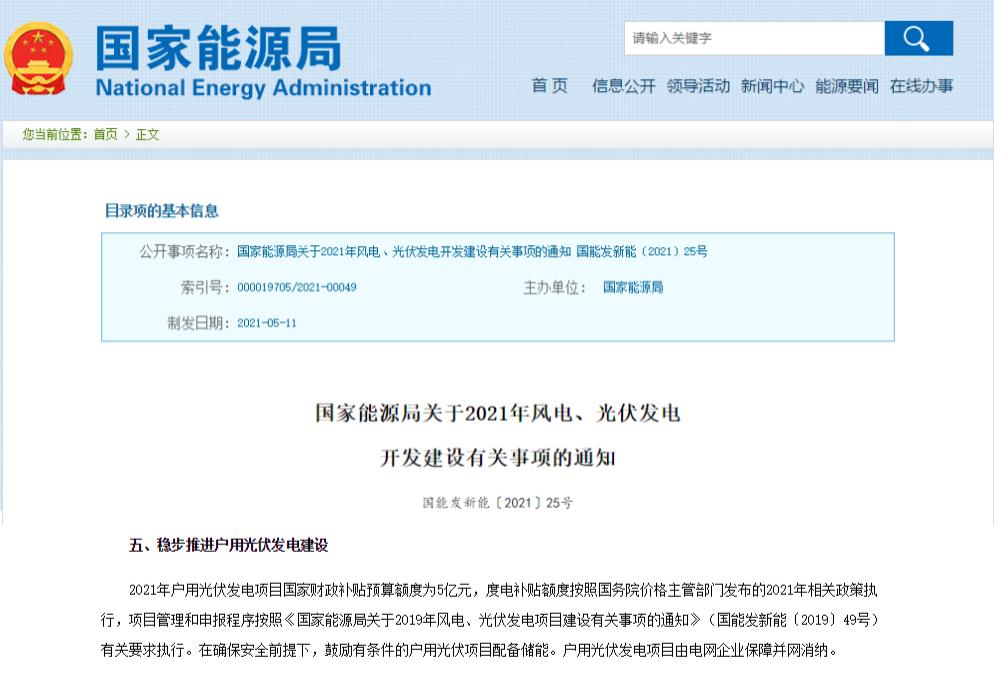The height and width of the screenshot is (678, 994).
Task: Select the 首页 navigation menu item
Action: (x=552, y=87)
